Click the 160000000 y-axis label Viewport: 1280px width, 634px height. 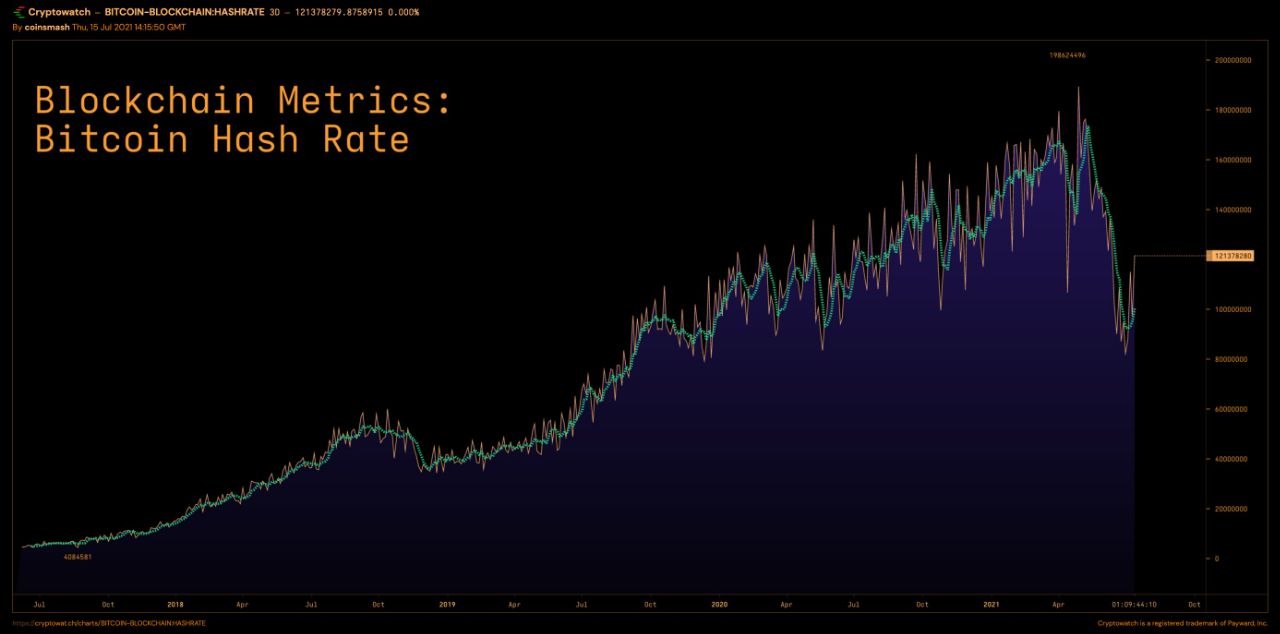1231,160
